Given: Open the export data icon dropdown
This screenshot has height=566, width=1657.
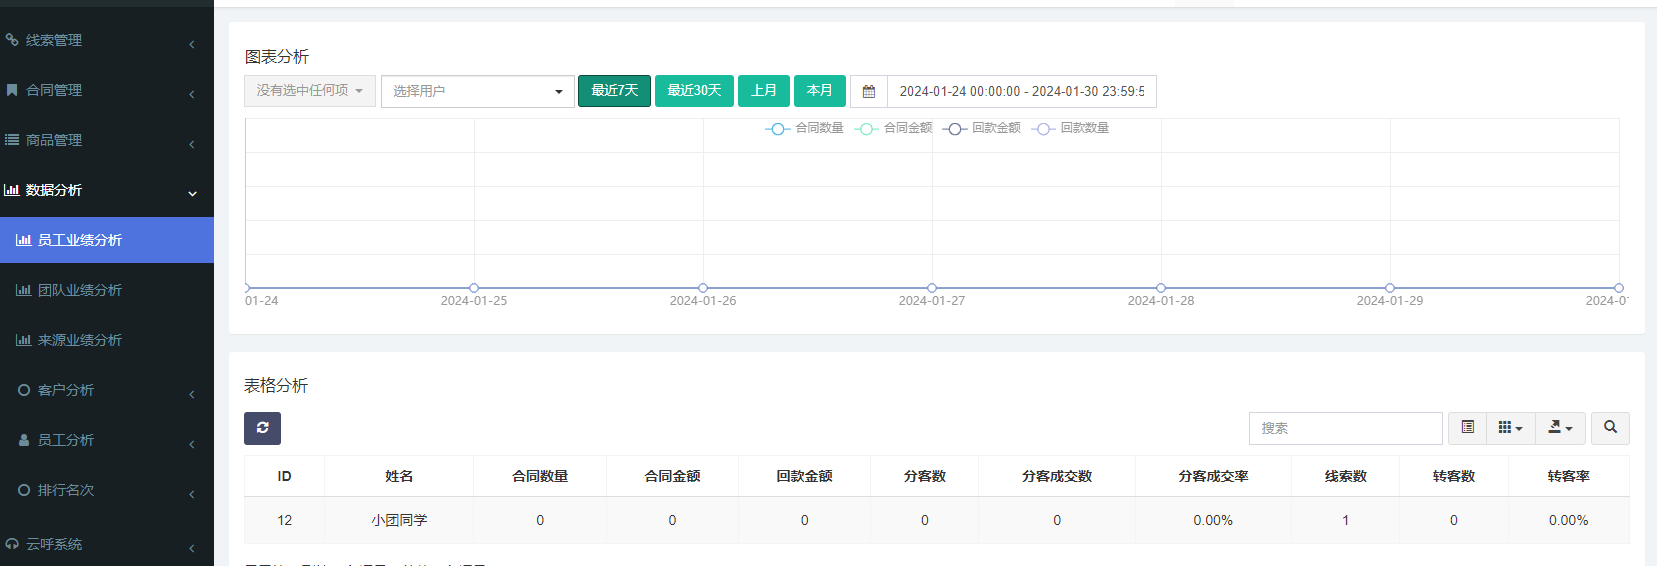Looking at the screenshot, I should coord(1560,428).
